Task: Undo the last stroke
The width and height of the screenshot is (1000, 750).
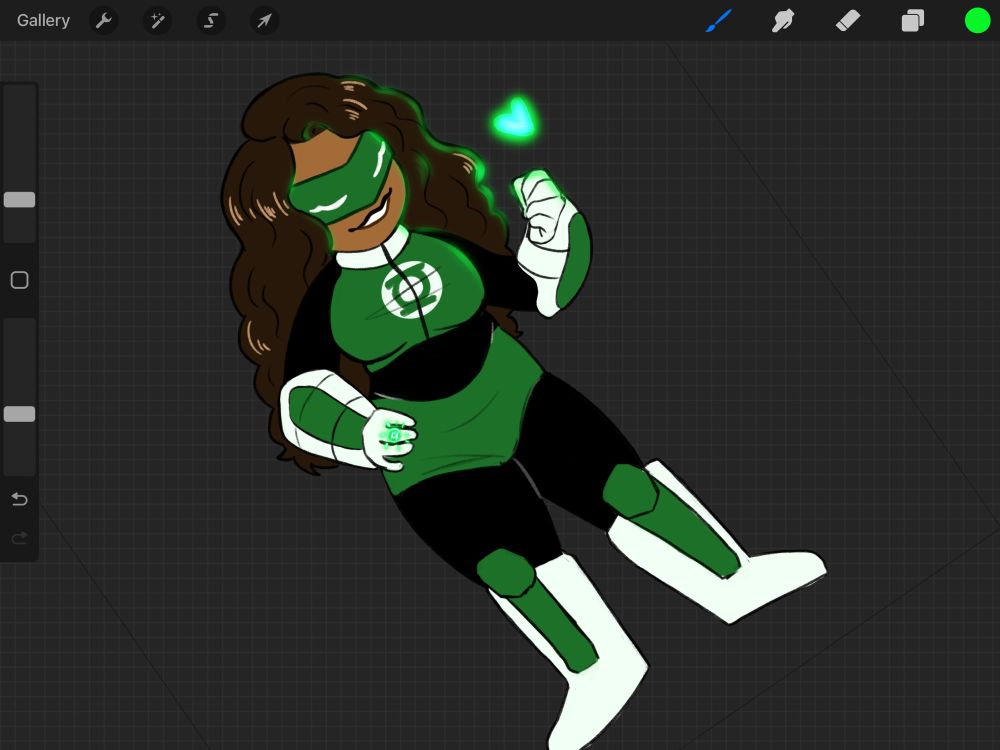Action: pos(19,499)
